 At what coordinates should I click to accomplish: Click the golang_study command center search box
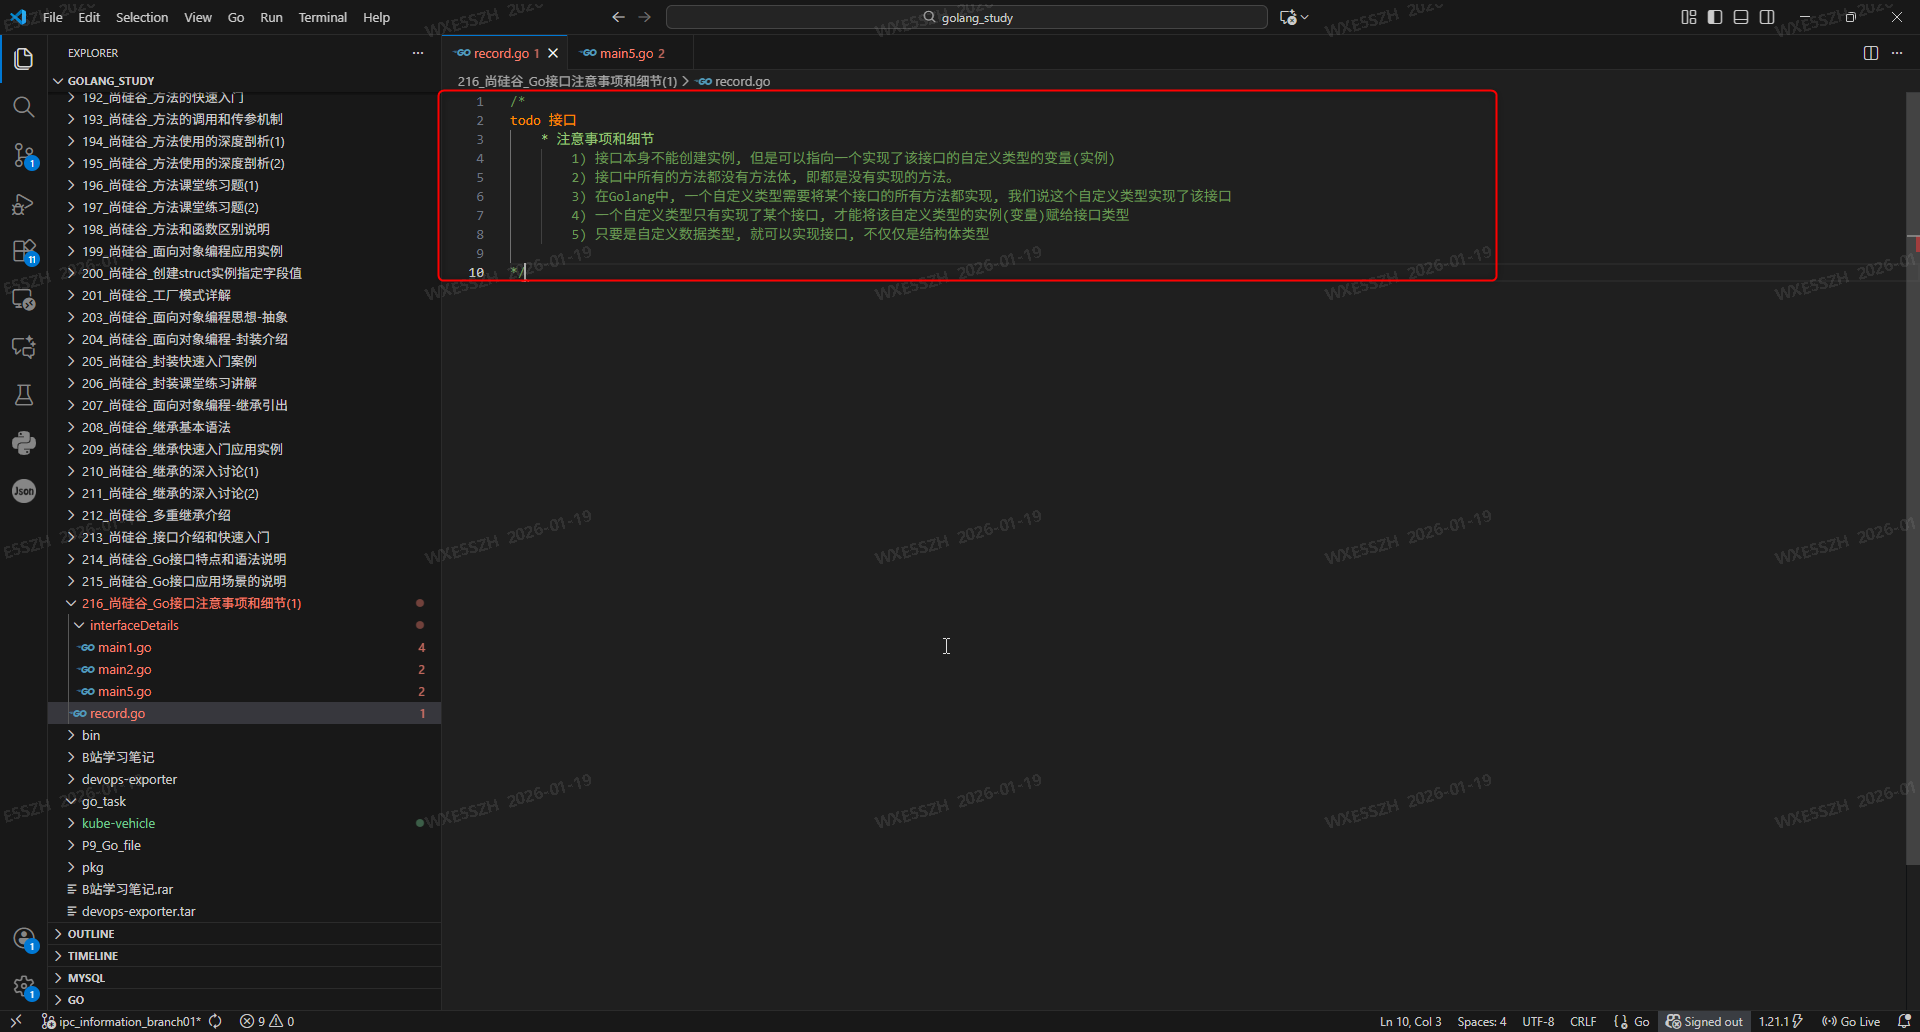click(967, 17)
